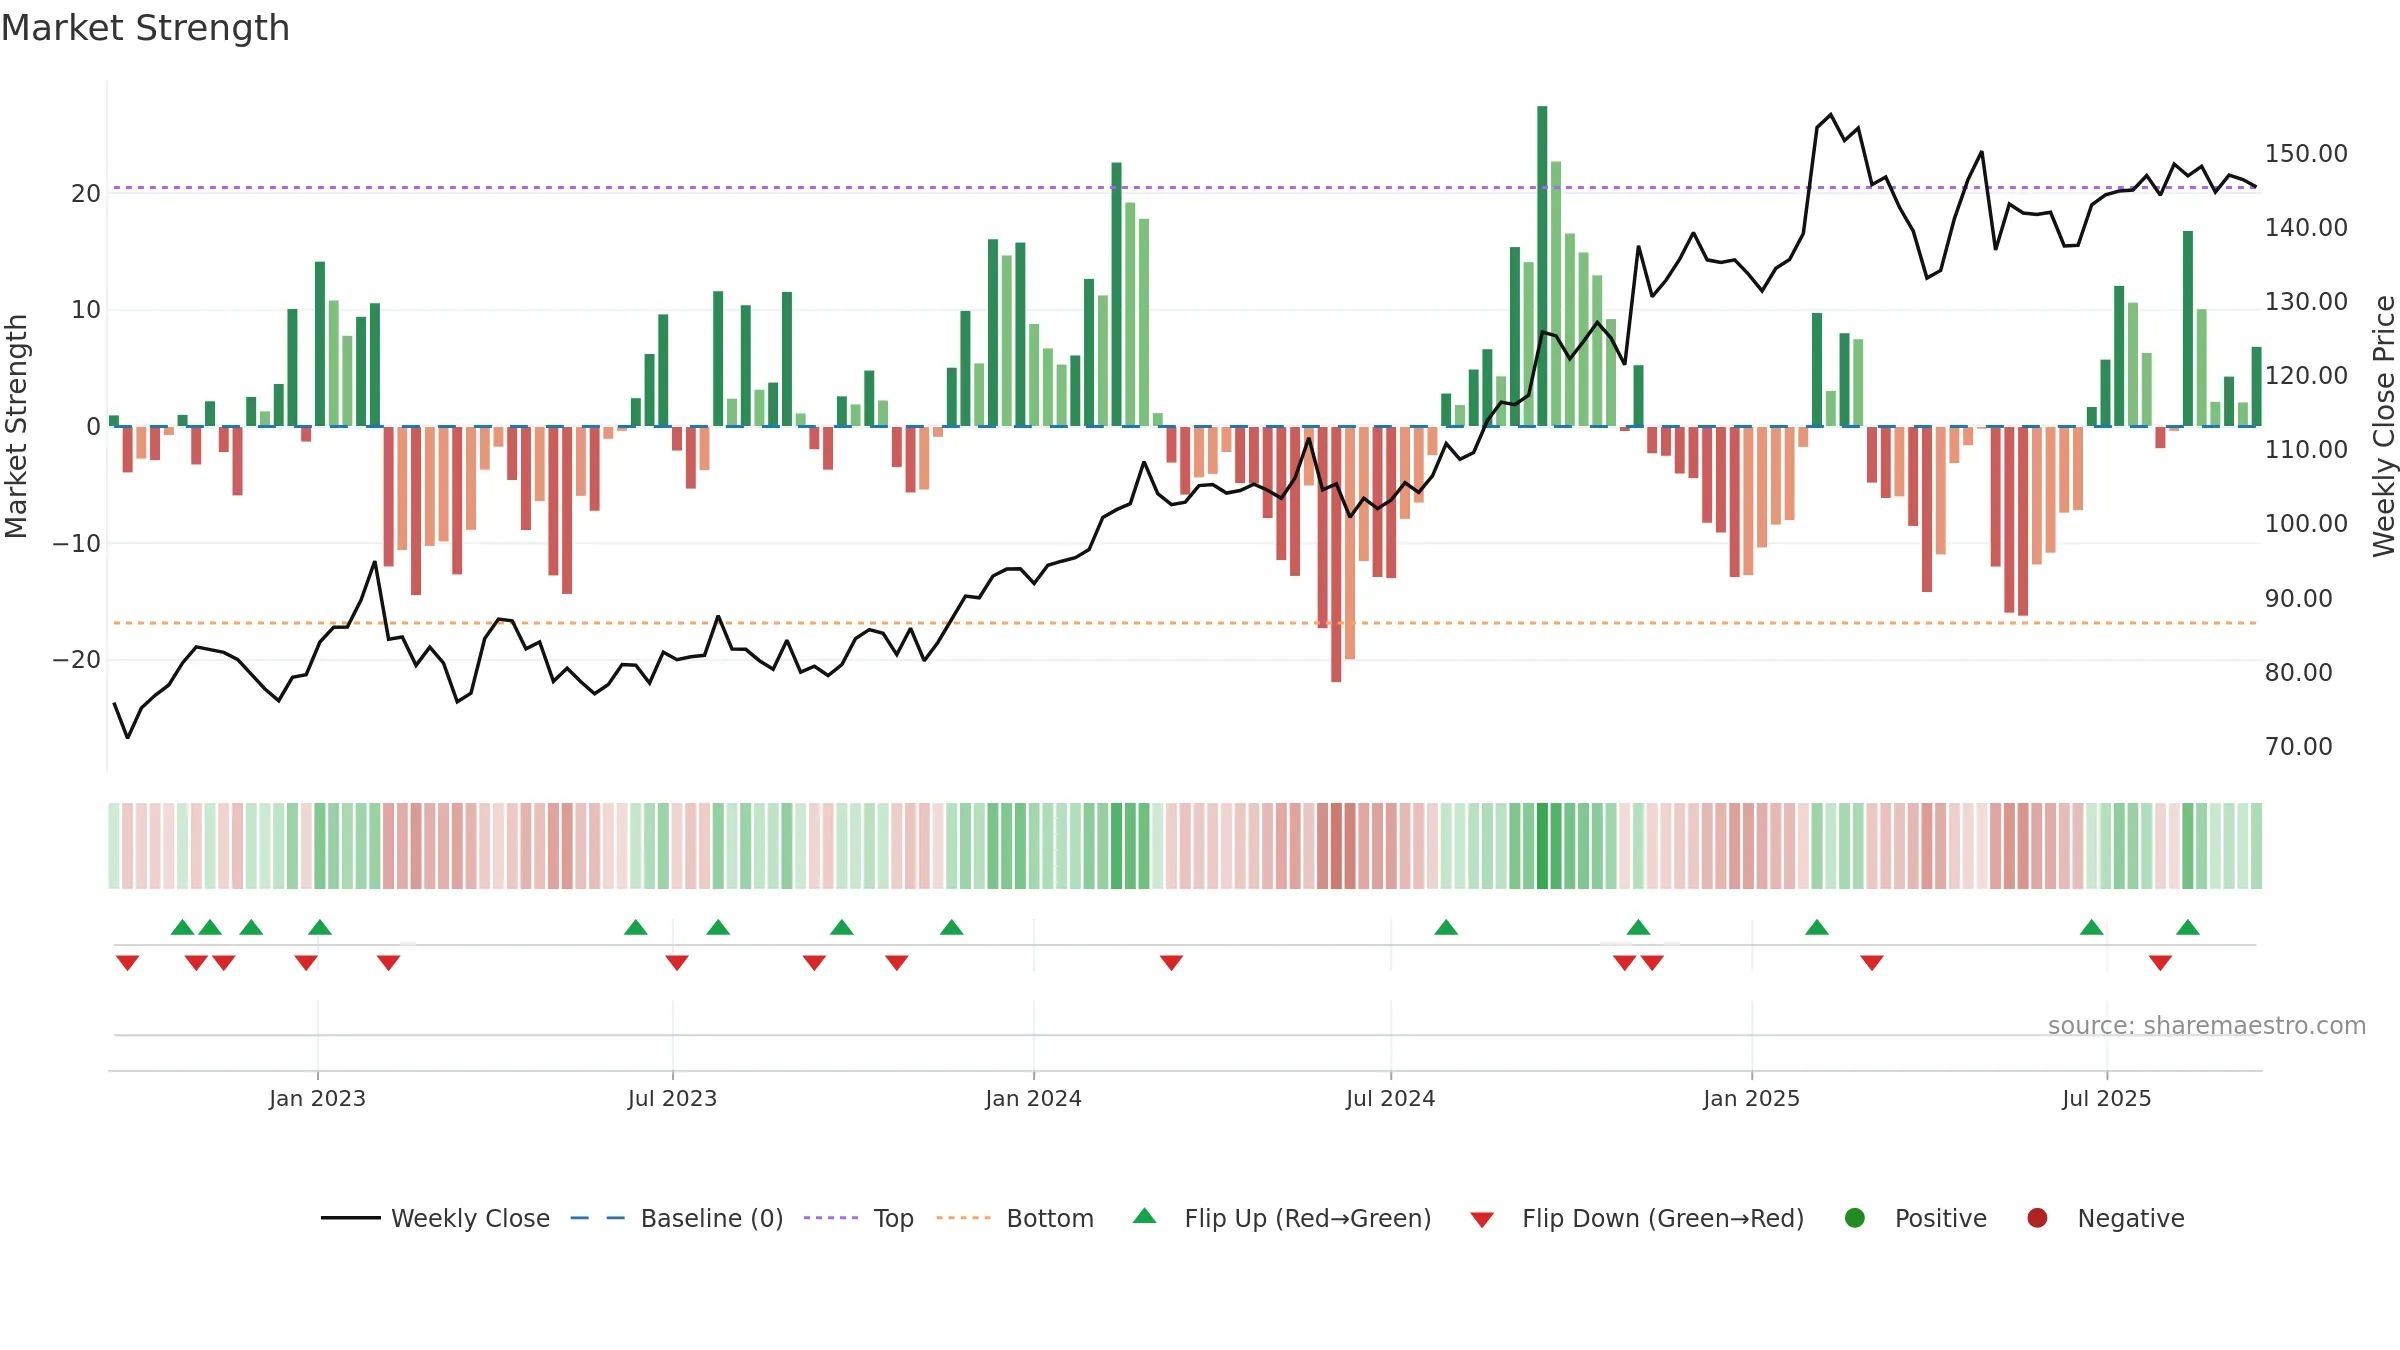The height and width of the screenshot is (1350, 2400).
Task: Click the 150.00 price axis label
Action: click(2306, 153)
